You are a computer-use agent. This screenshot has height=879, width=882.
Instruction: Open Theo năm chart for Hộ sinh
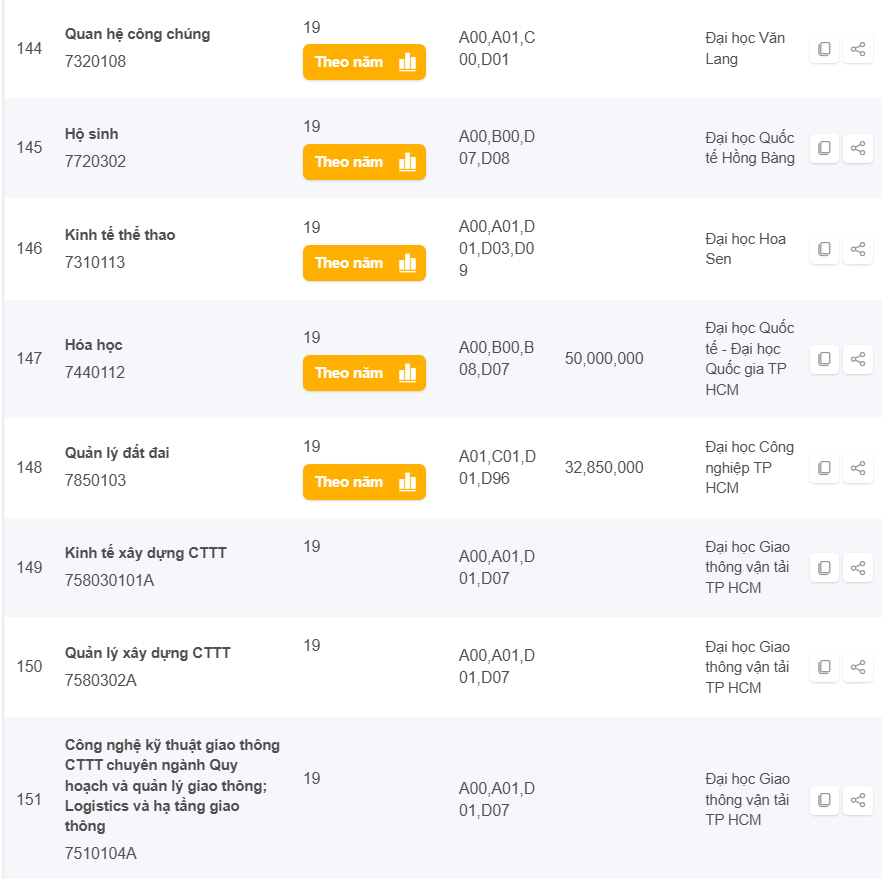click(364, 162)
